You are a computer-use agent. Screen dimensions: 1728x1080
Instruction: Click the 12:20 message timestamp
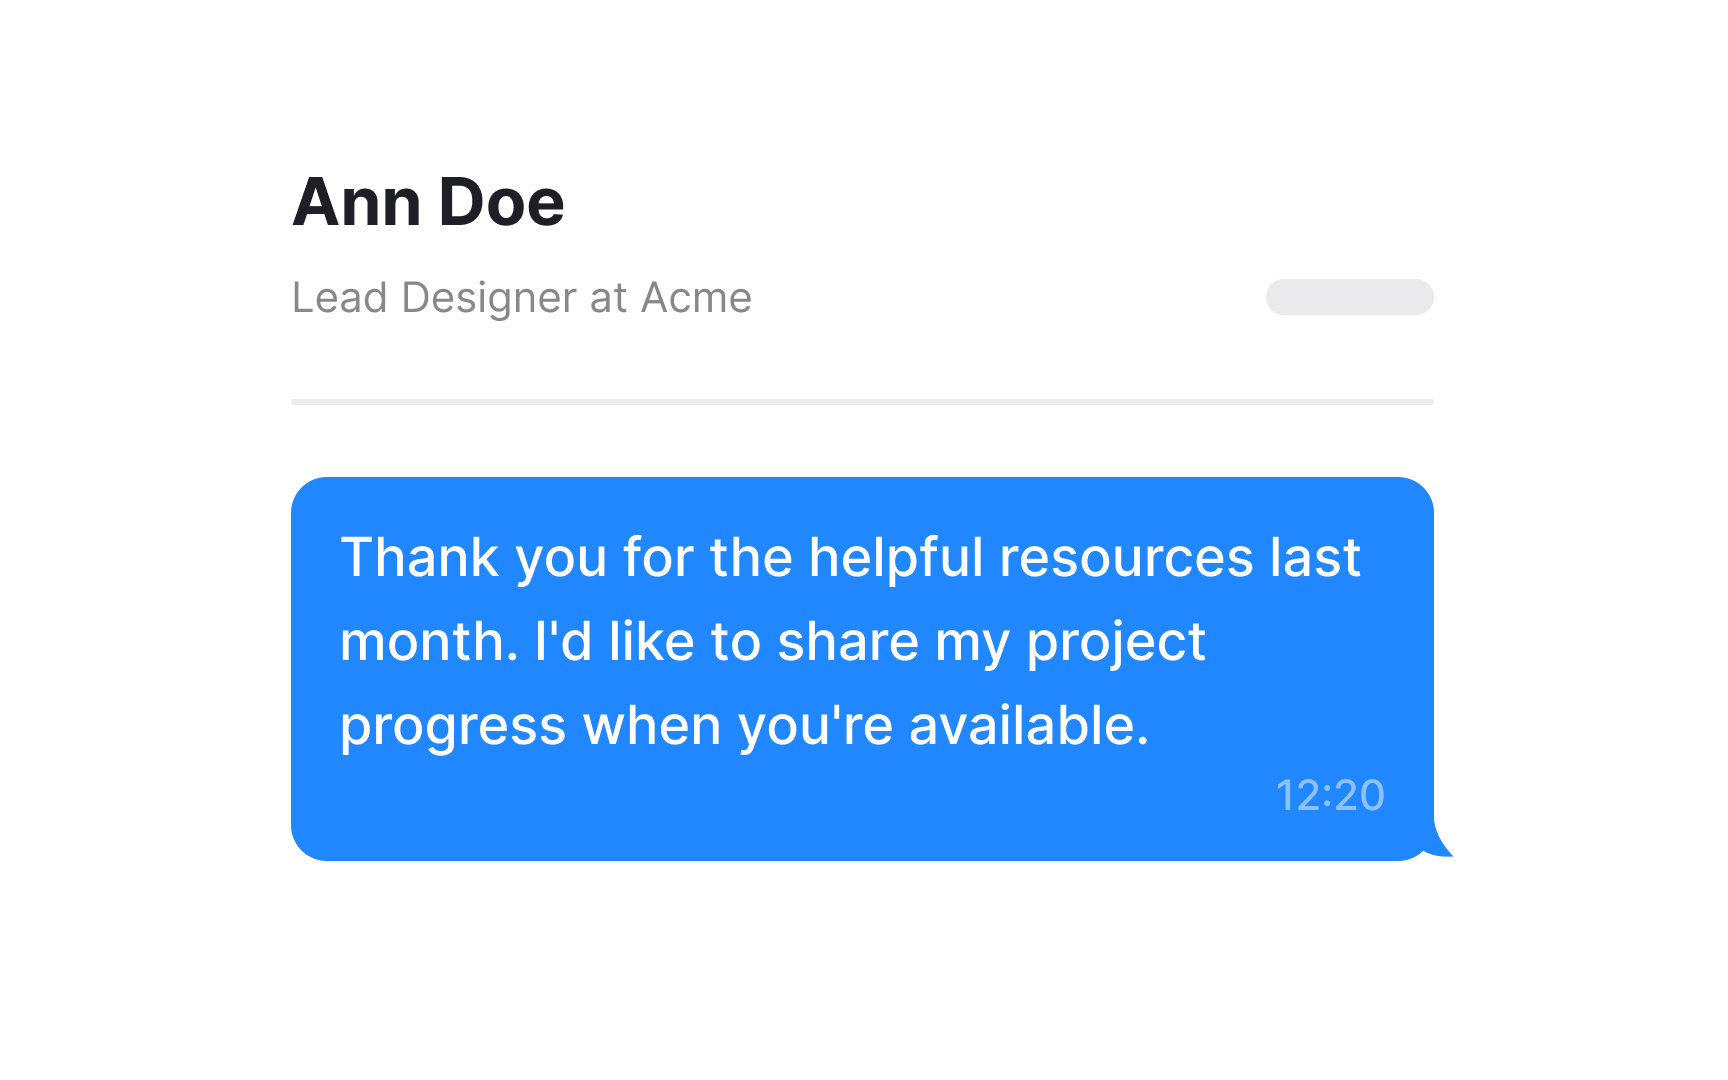pyautogui.click(x=1330, y=796)
